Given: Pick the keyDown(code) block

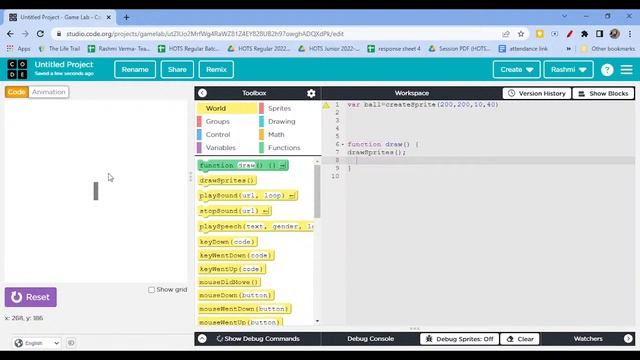Looking at the screenshot, I should [x=228, y=242].
